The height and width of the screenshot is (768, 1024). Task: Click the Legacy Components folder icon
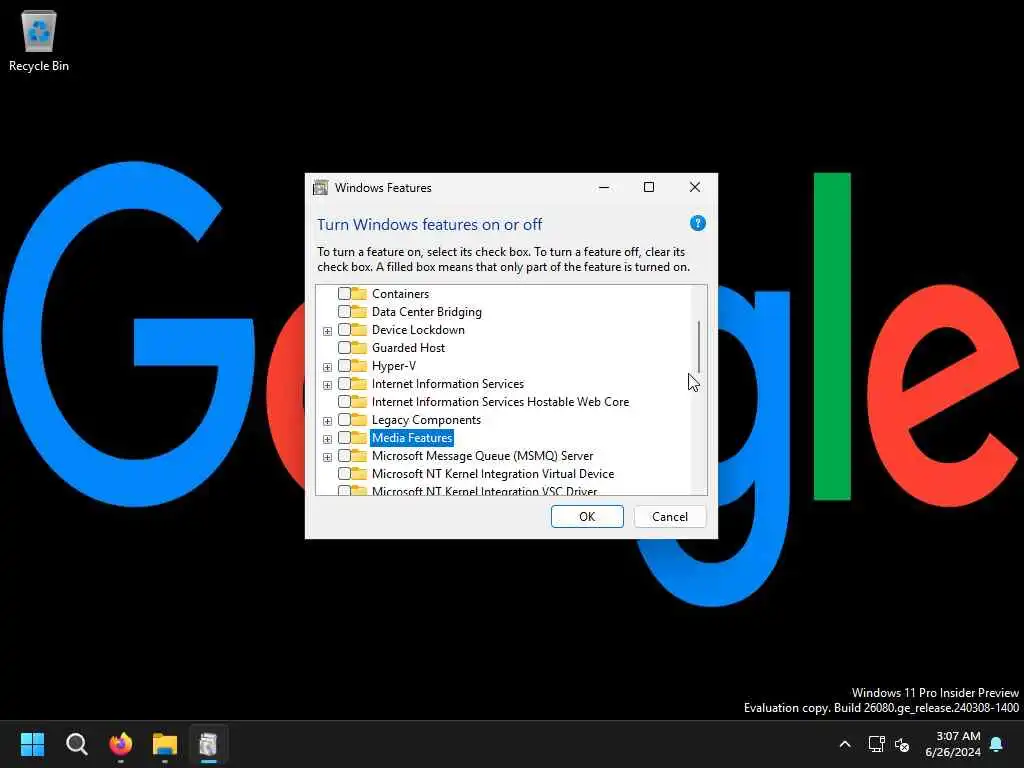[359, 419]
